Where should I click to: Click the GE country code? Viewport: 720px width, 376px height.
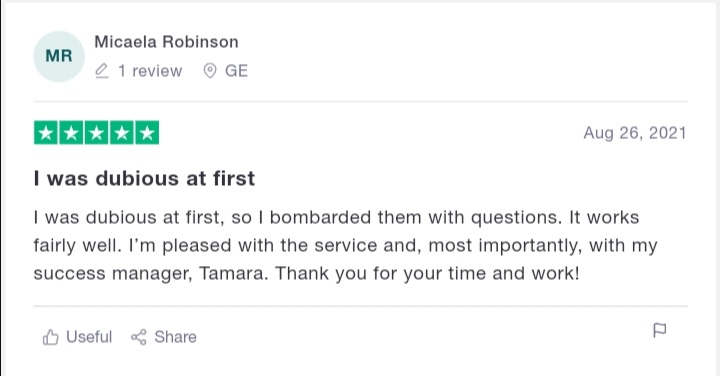coord(236,71)
